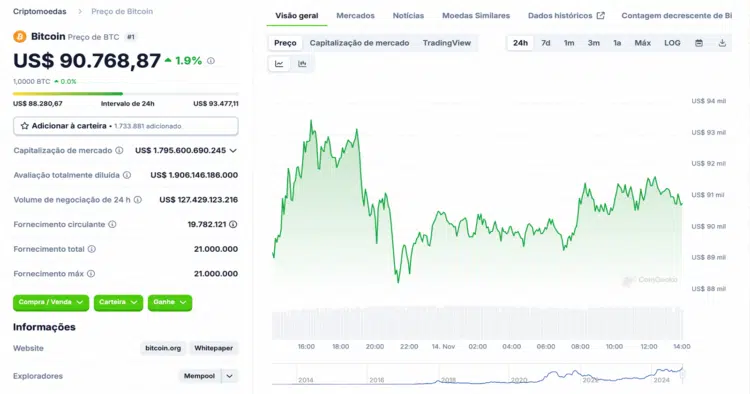The height and width of the screenshot is (394, 750).
Task: Click info icon beside Volume de negociação
Action: 138,200
